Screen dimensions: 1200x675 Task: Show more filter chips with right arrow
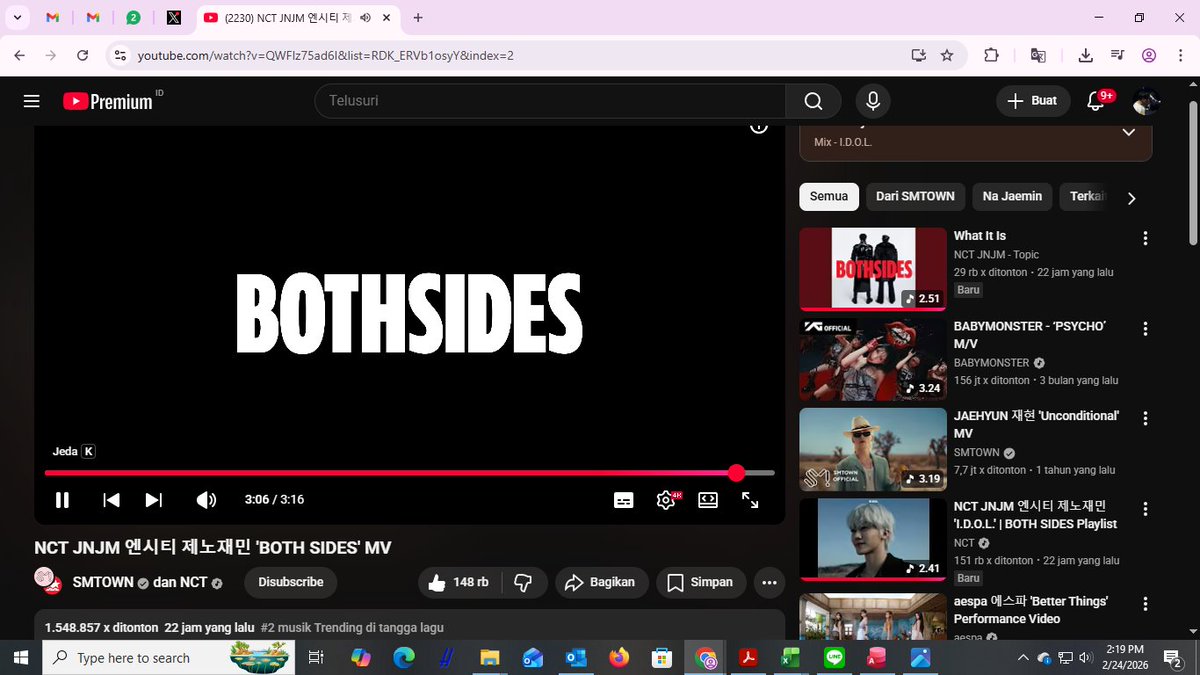[1132, 198]
